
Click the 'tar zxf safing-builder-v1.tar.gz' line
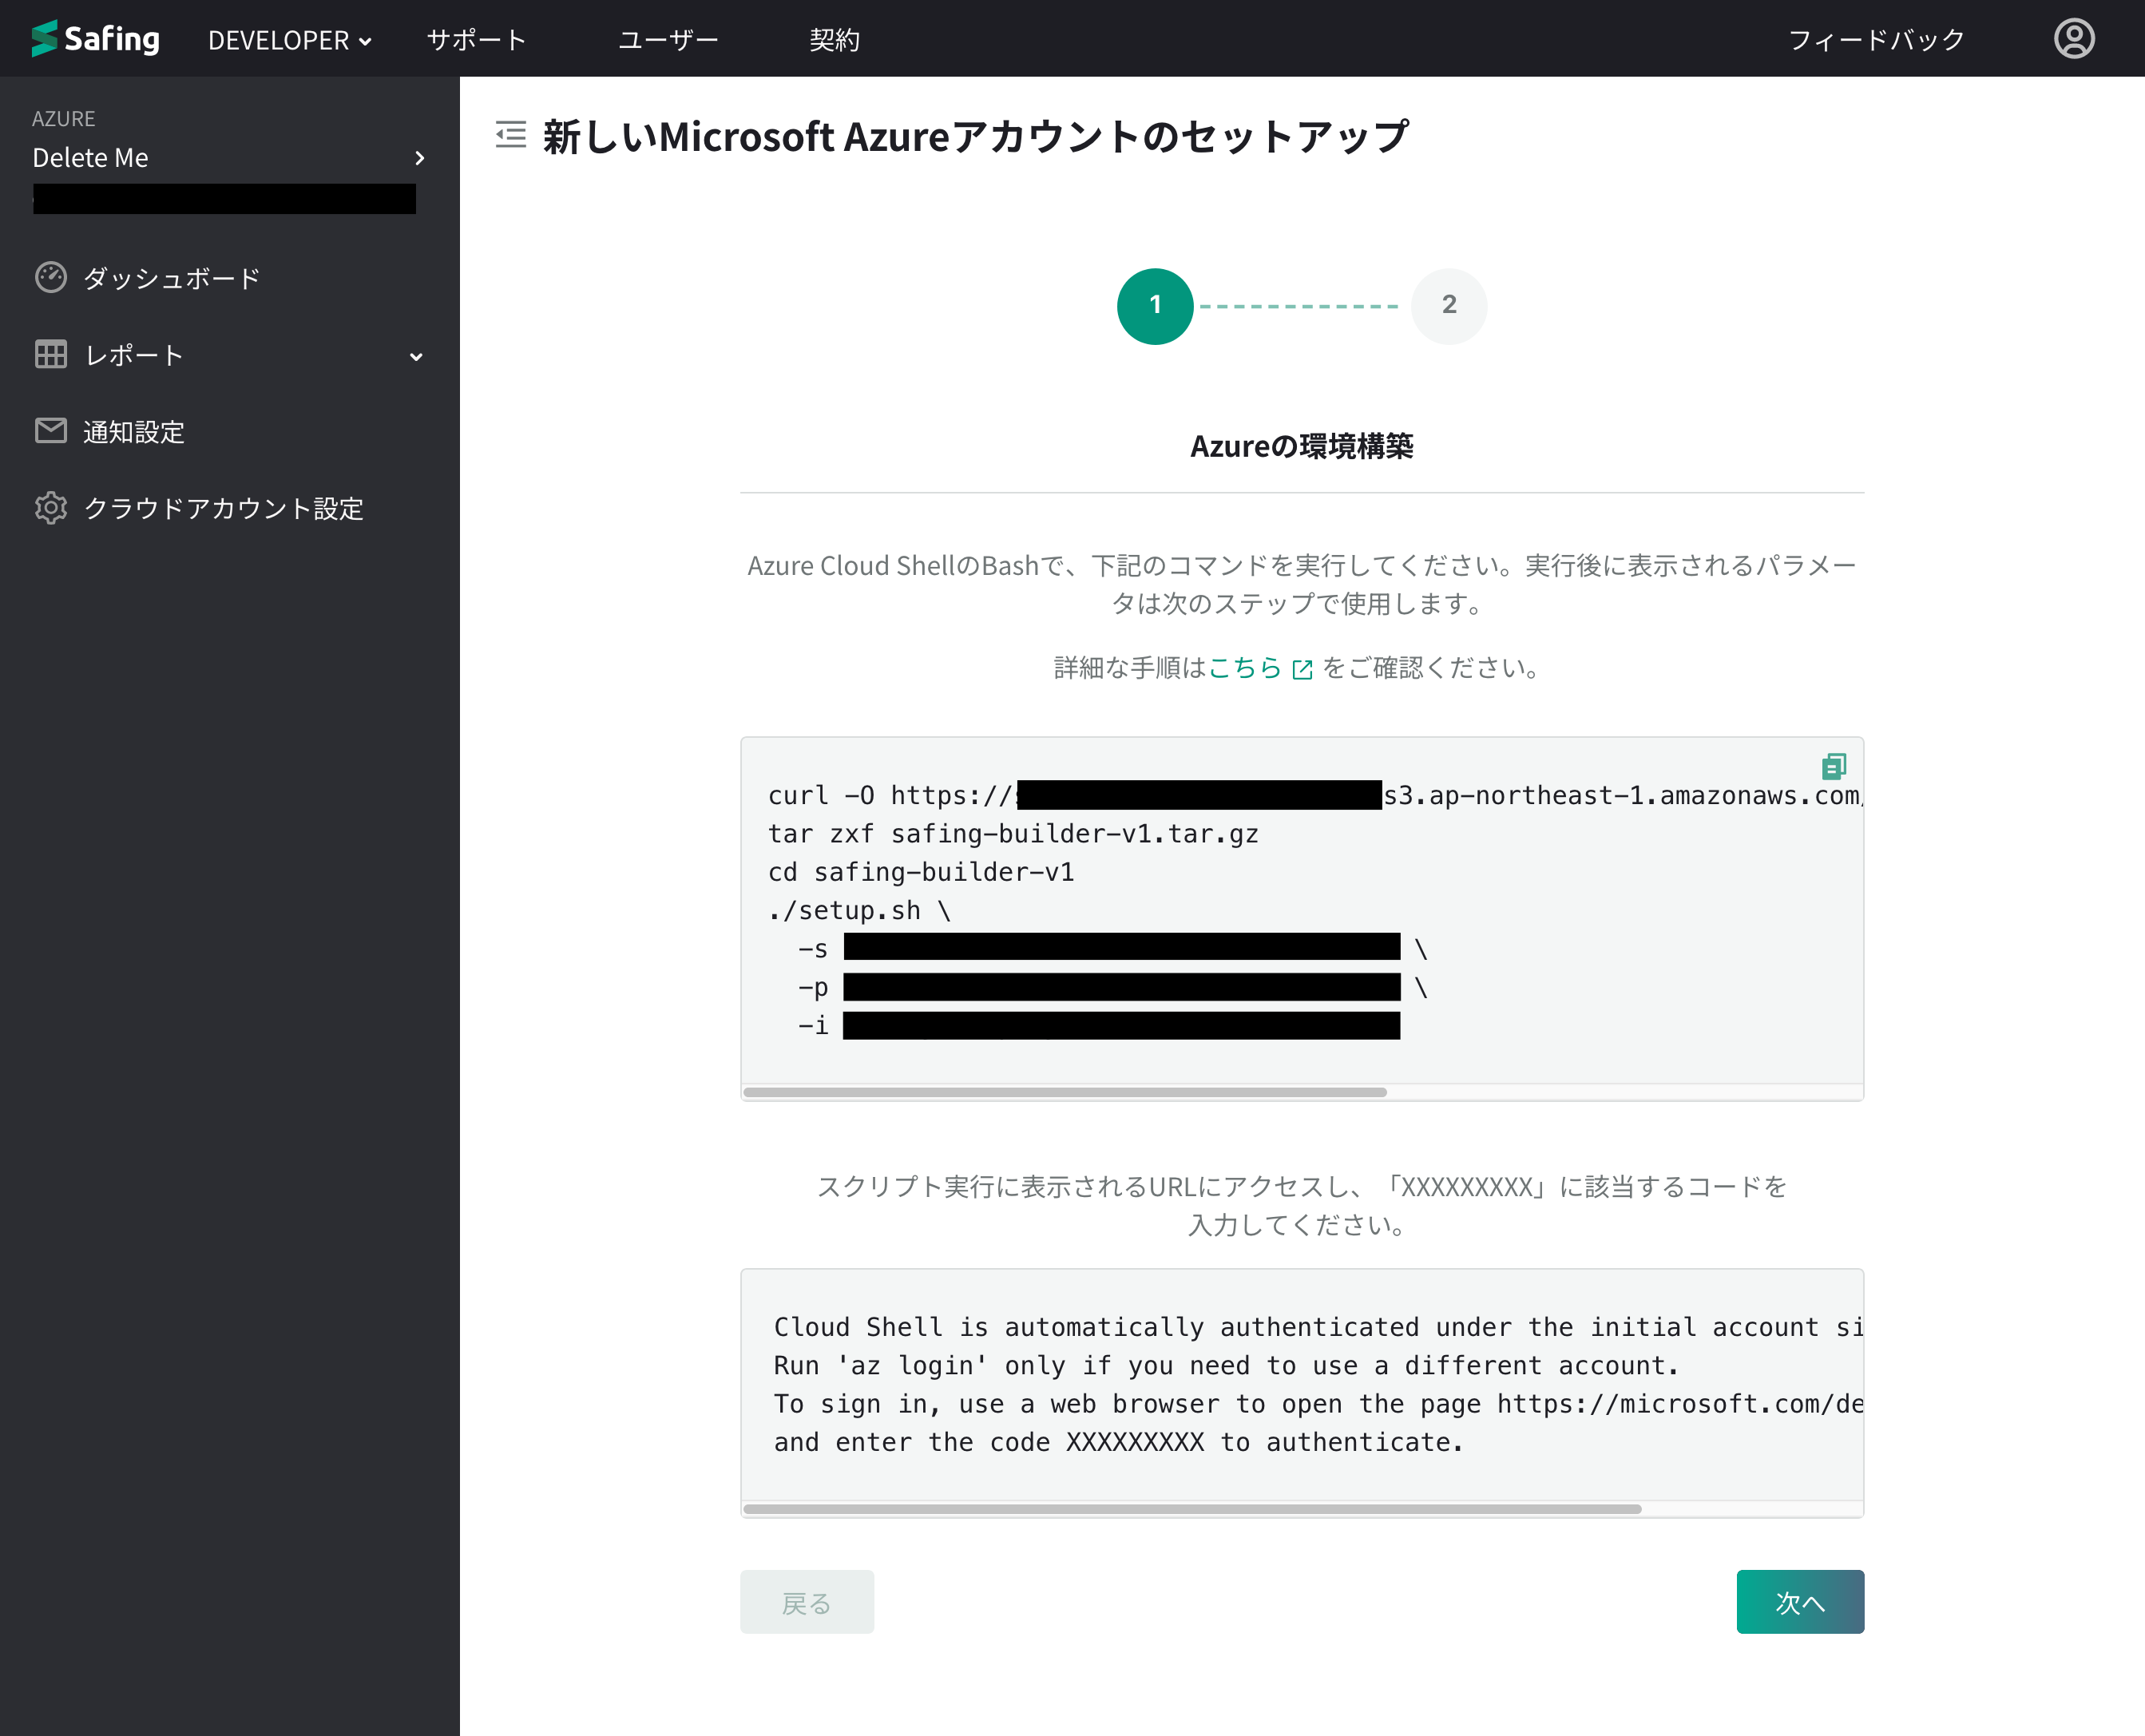[x=1013, y=834]
